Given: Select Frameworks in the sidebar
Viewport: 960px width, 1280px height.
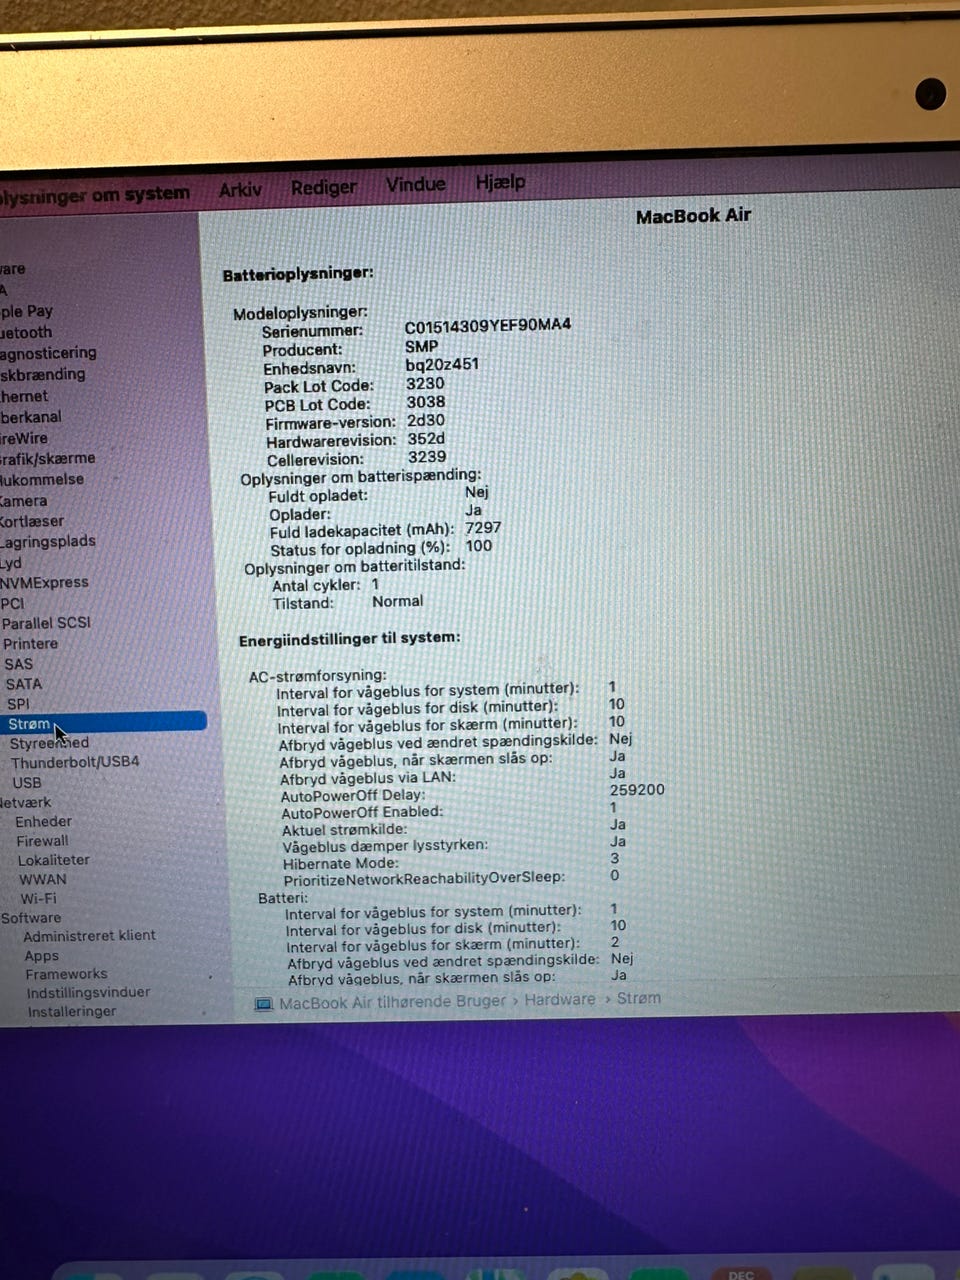Looking at the screenshot, I should click(66, 974).
